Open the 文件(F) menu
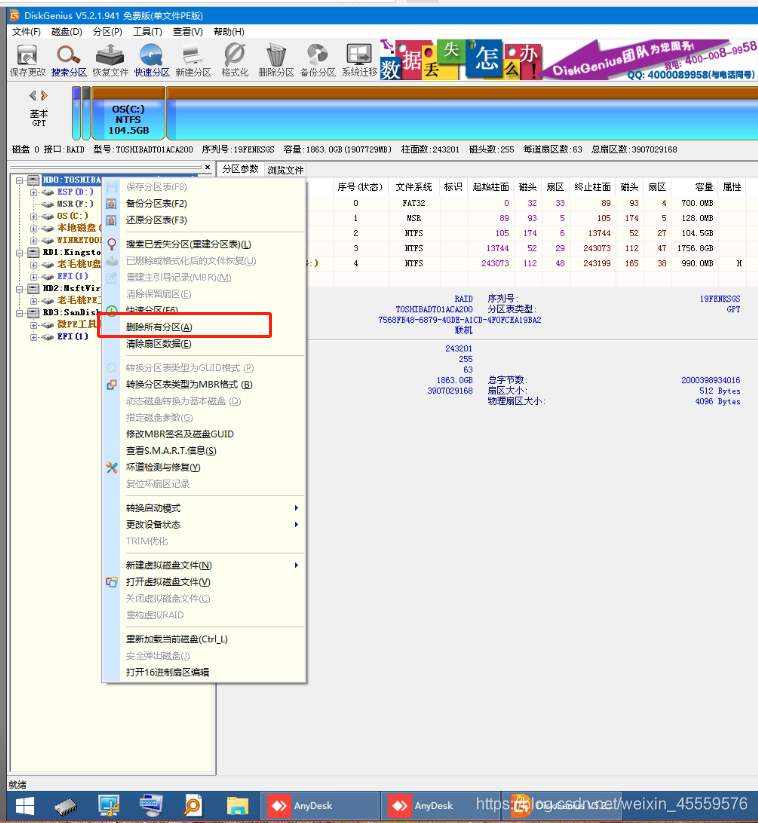758x823 pixels. 26,31
